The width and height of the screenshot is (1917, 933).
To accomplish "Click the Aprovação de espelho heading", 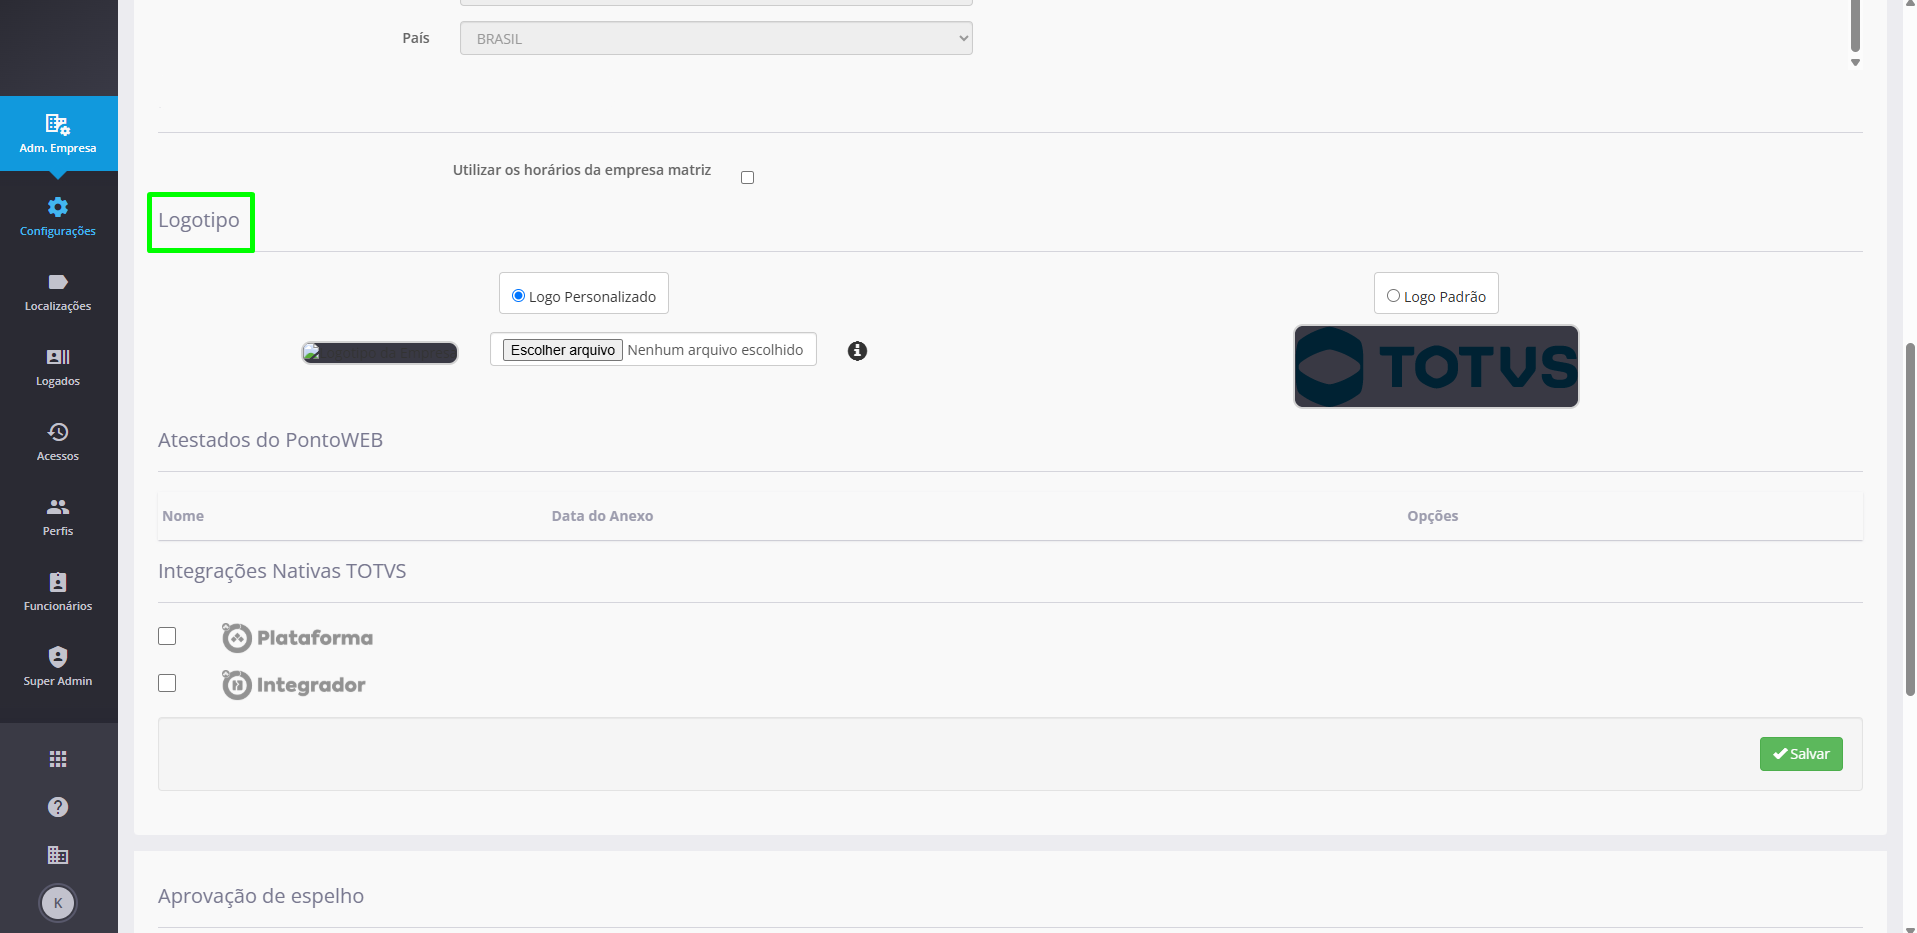I will (261, 896).
